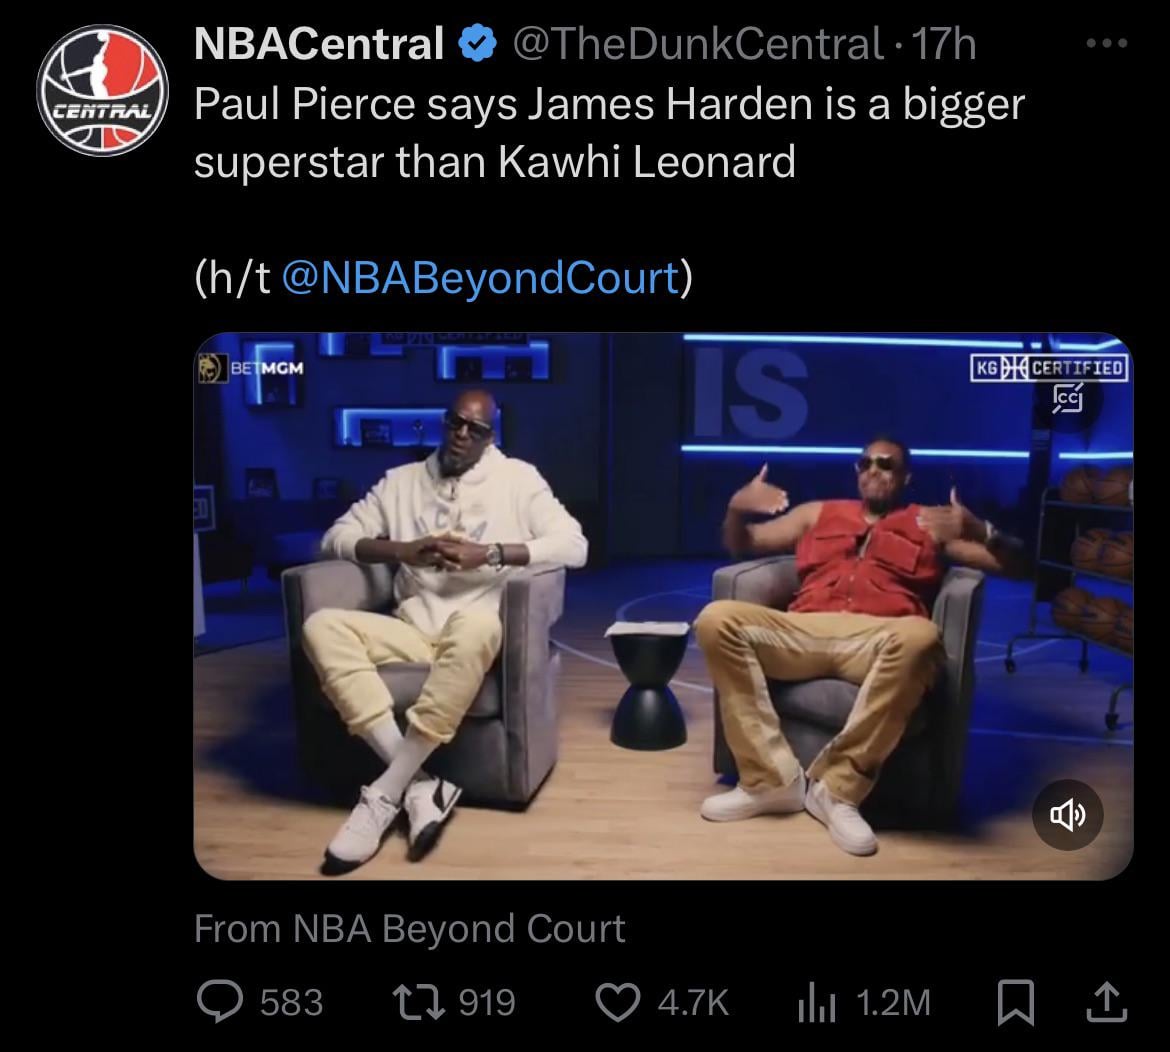The image size is (1170, 1052).
Task: Play the Paul Pierce video thumbnail
Action: click(663, 606)
